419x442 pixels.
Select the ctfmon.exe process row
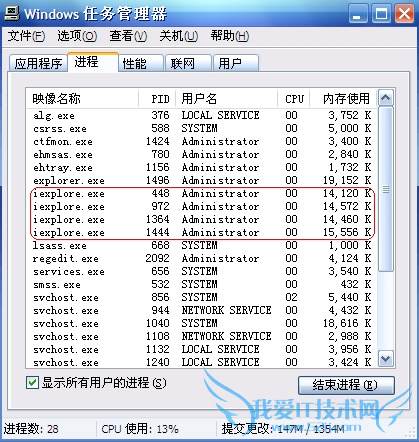click(202, 141)
